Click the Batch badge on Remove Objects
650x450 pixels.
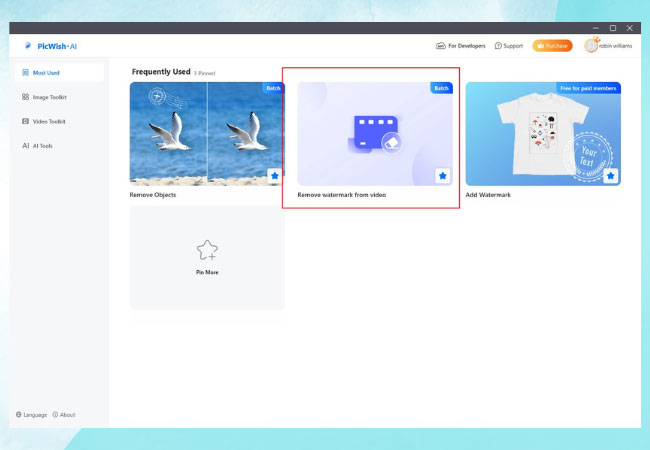[273, 89]
